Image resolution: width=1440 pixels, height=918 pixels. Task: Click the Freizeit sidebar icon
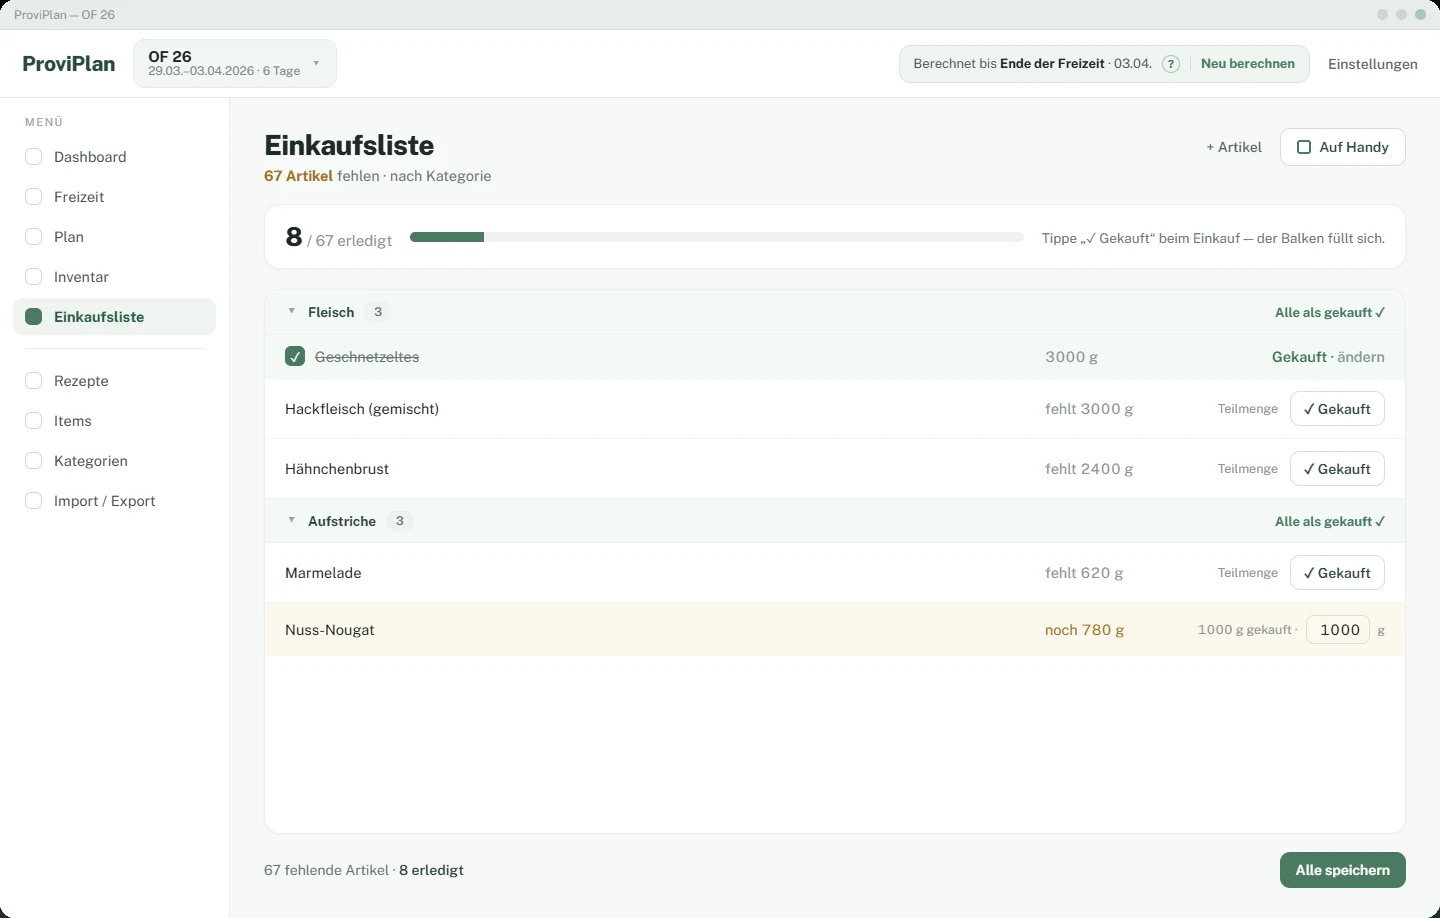(x=33, y=197)
